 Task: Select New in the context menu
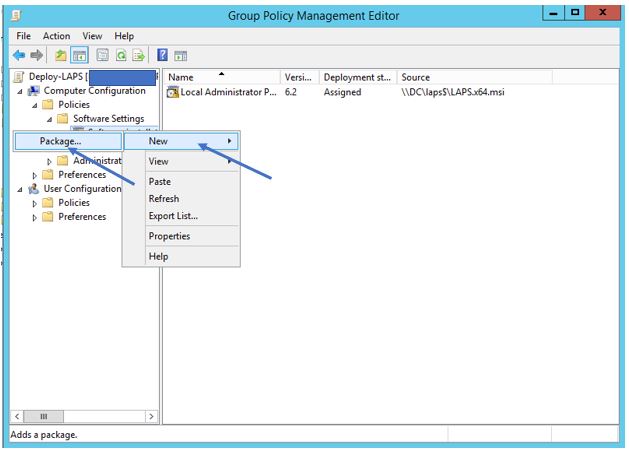(x=182, y=141)
